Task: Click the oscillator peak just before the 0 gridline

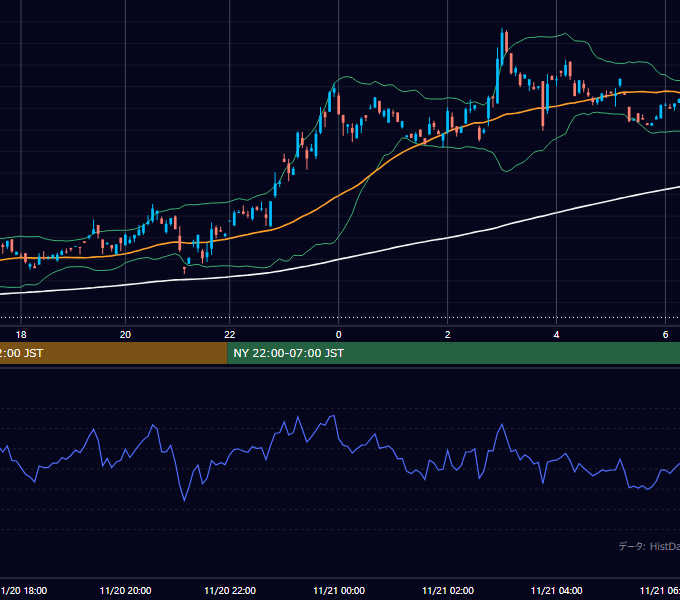Action: click(x=333, y=416)
